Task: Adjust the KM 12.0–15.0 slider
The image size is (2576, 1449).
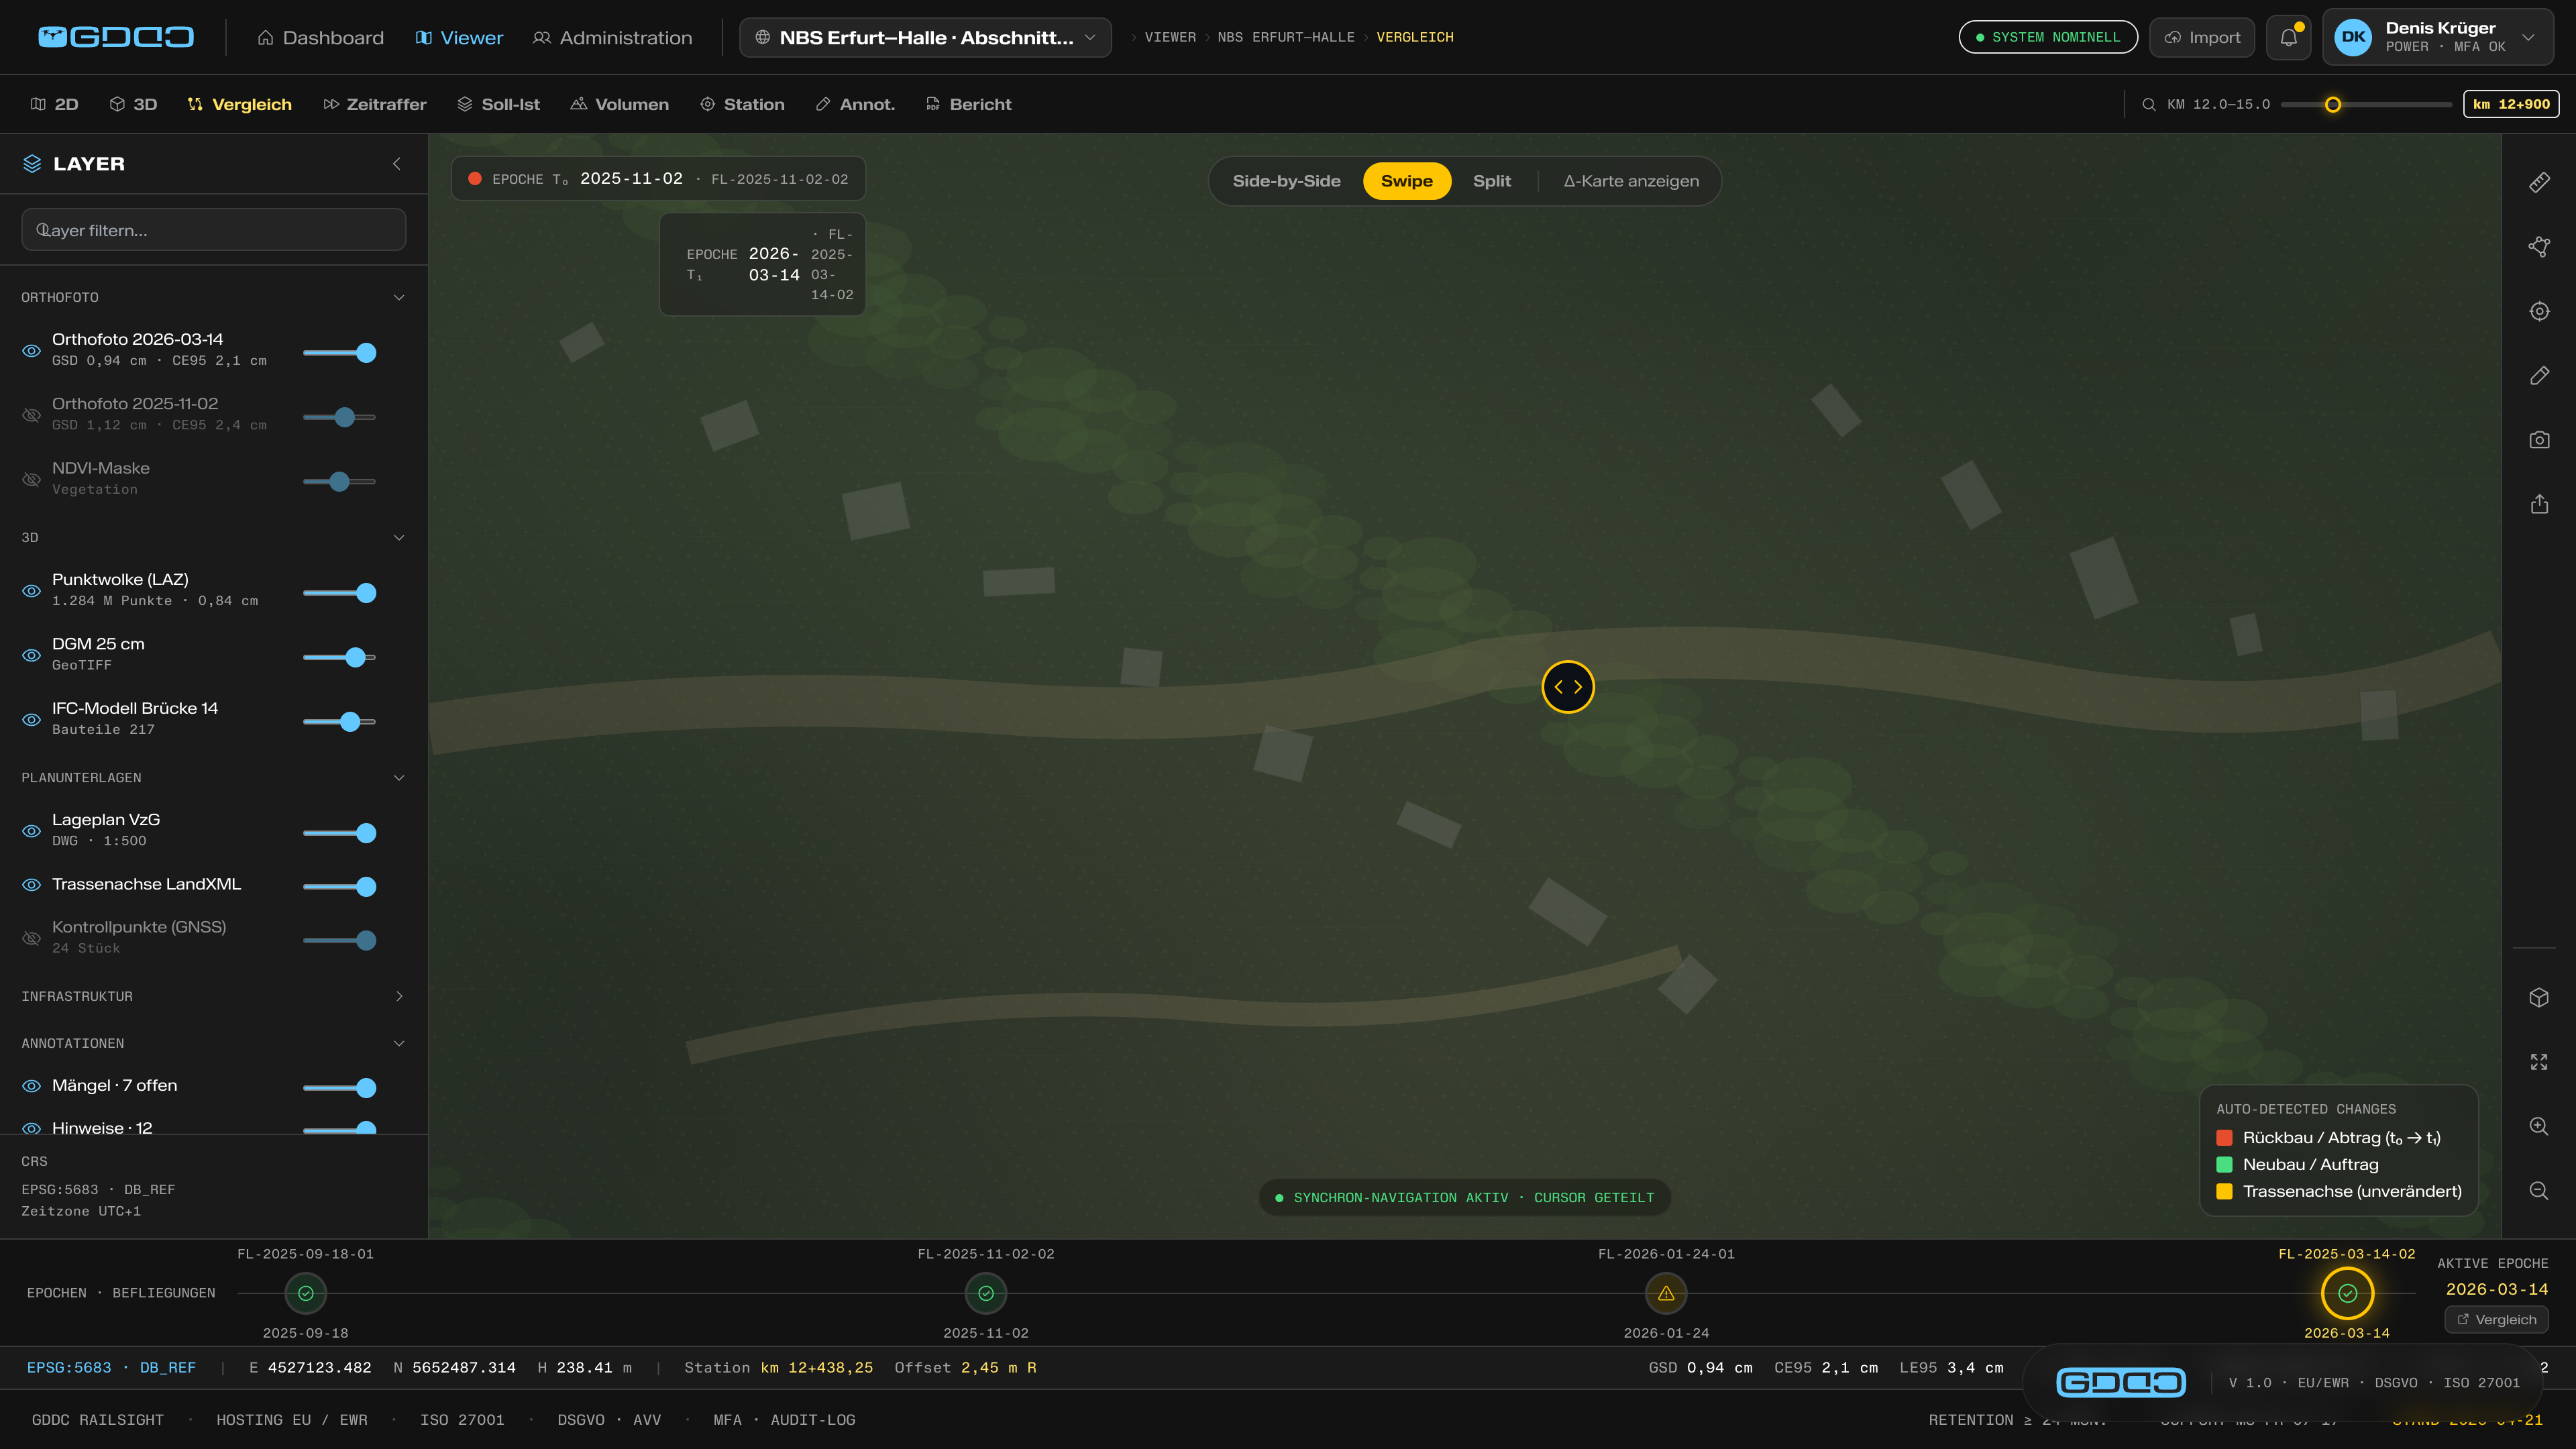Action: tap(2367, 105)
